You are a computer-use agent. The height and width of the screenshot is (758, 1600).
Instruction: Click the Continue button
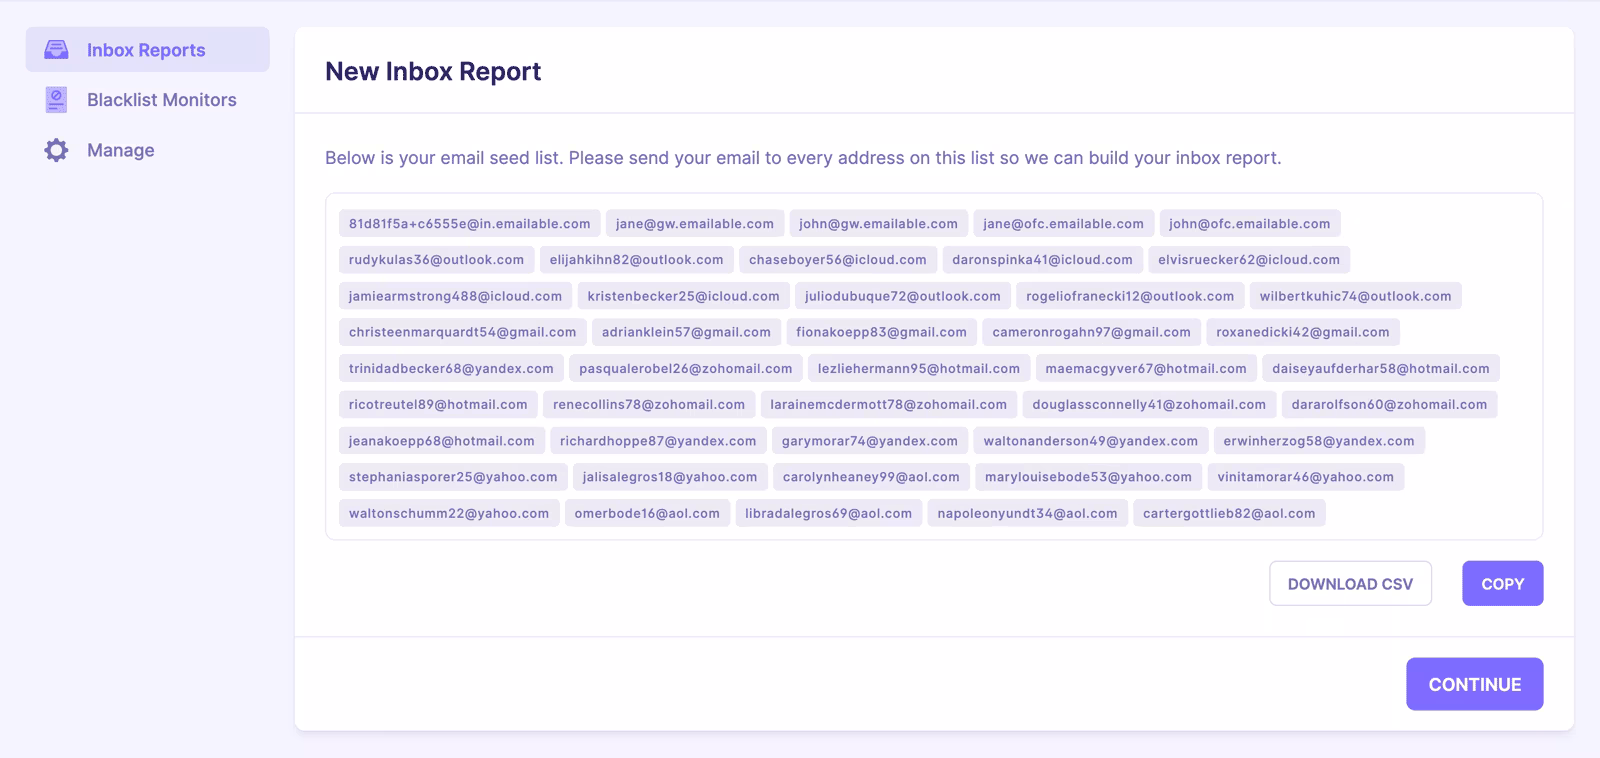(x=1474, y=684)
